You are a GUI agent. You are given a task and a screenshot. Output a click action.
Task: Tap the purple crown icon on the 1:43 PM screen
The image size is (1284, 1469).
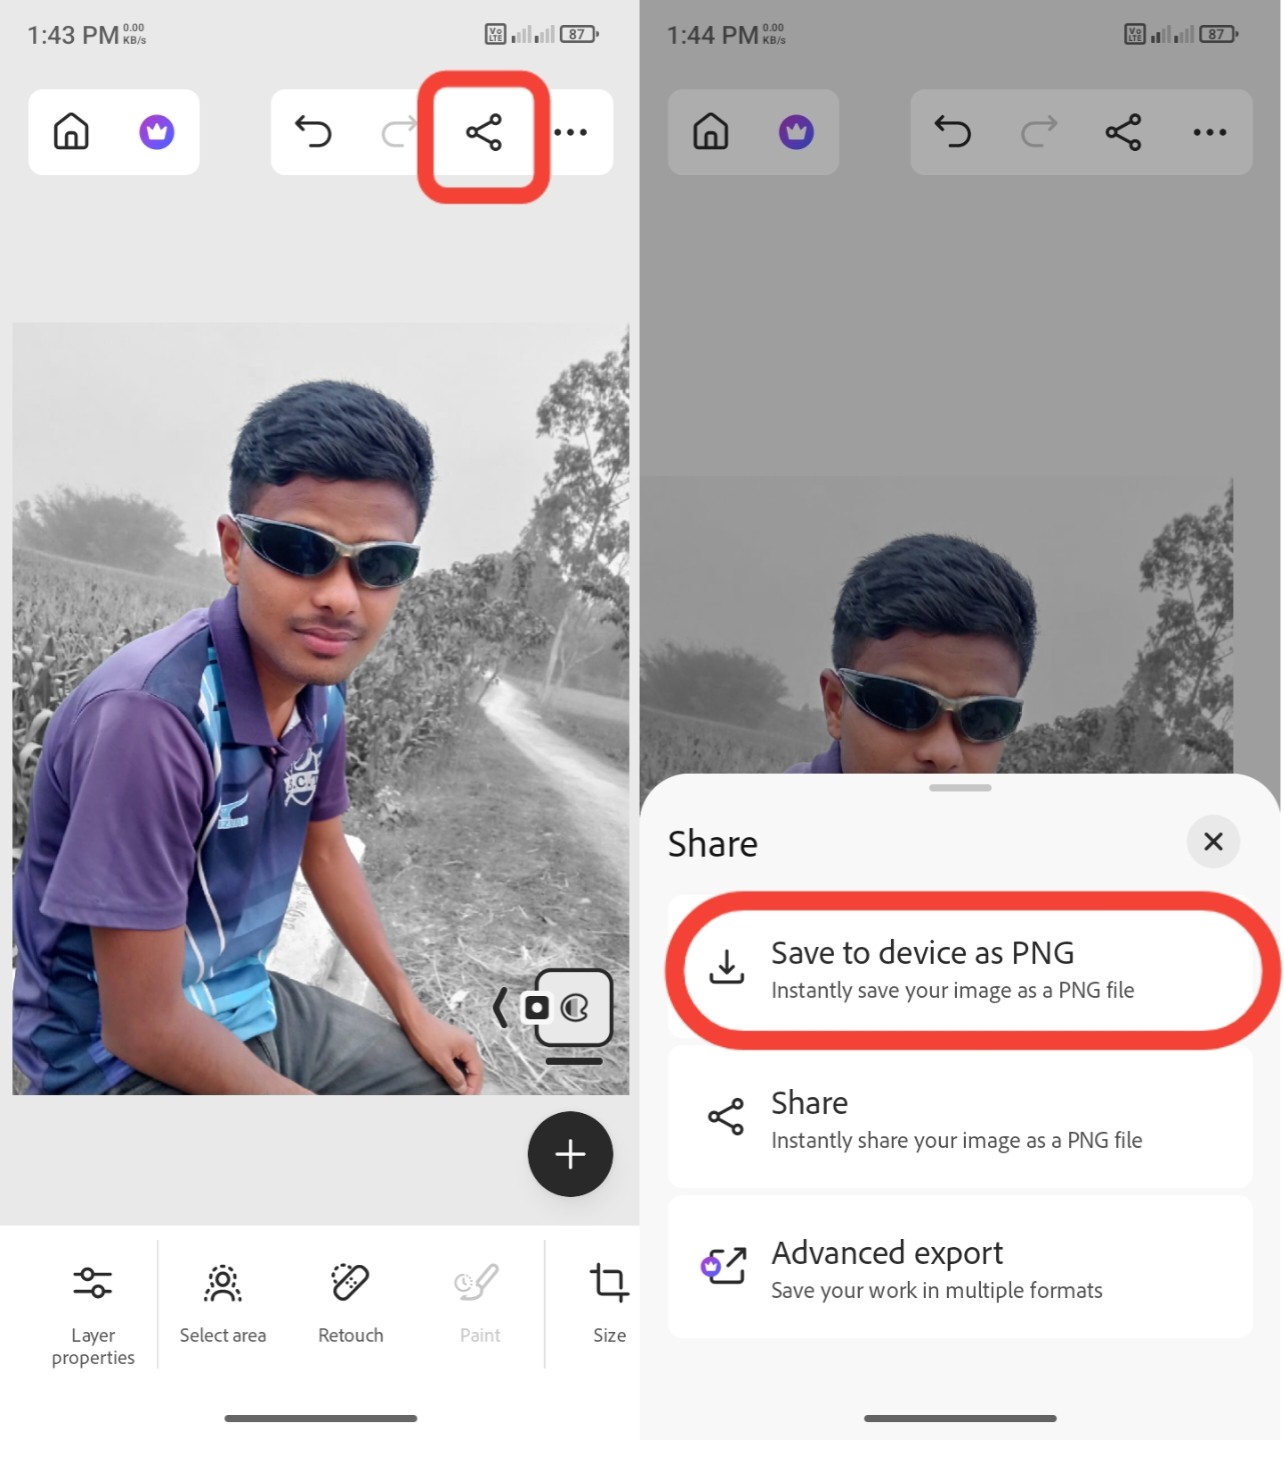coord(157,132)
